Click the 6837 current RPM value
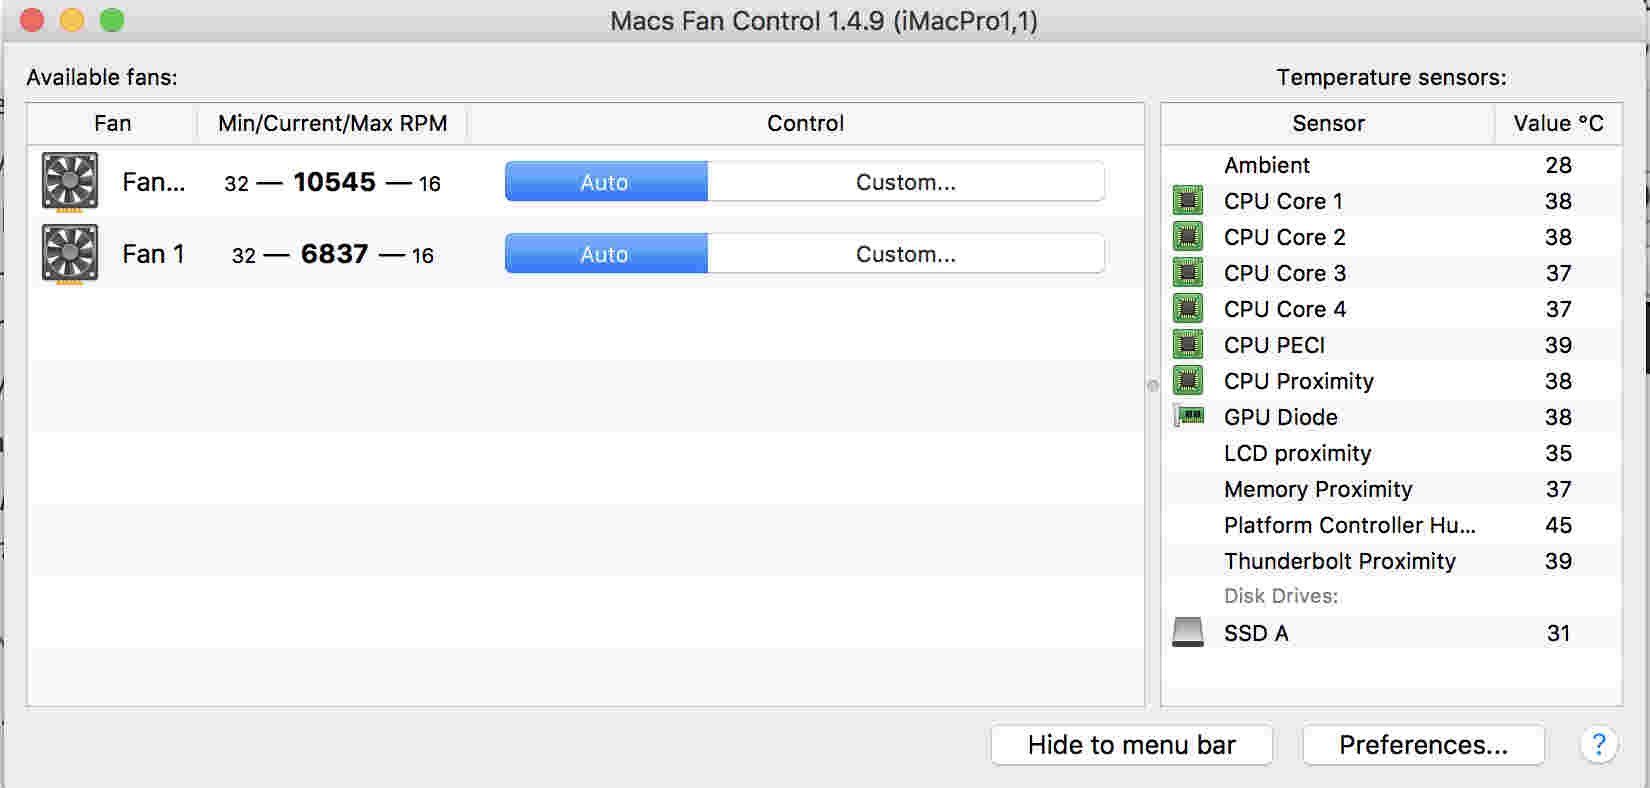 pos(334,254)
